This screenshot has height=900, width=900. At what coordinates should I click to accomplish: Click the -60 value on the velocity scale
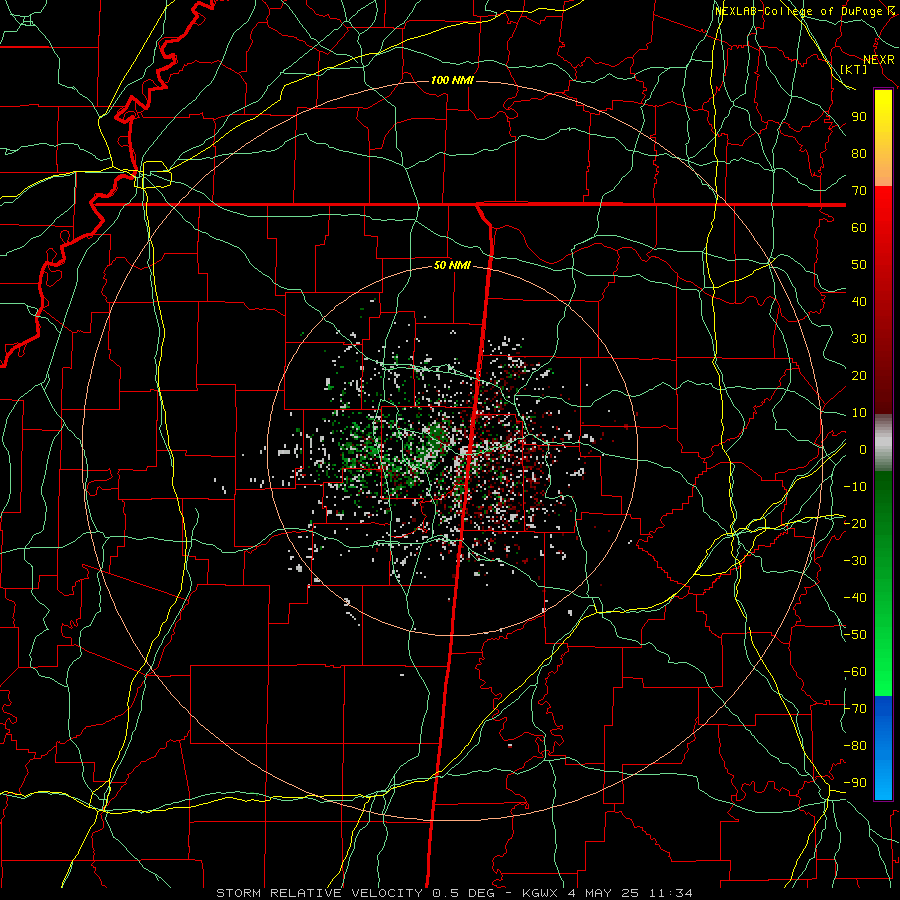pyautogui.click(x=855, y=672)
